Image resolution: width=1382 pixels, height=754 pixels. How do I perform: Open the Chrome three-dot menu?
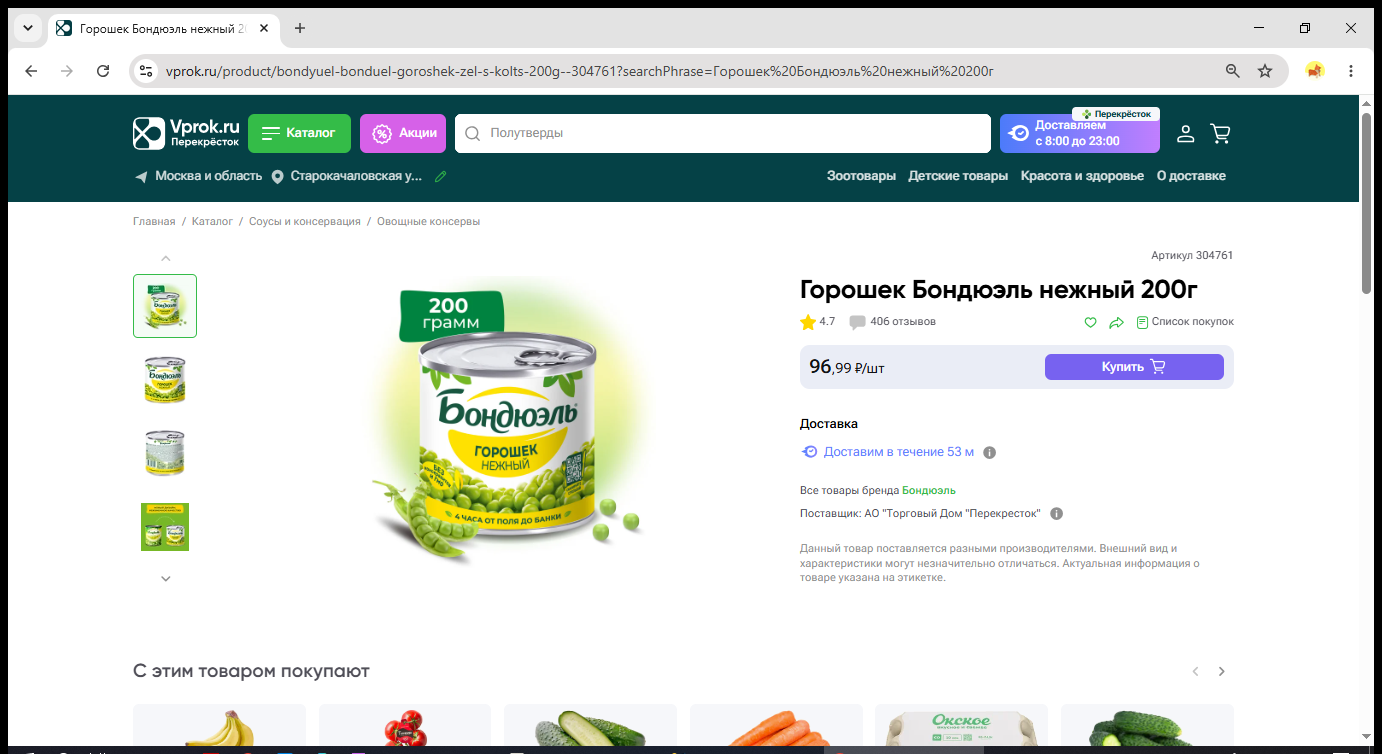1351,71
